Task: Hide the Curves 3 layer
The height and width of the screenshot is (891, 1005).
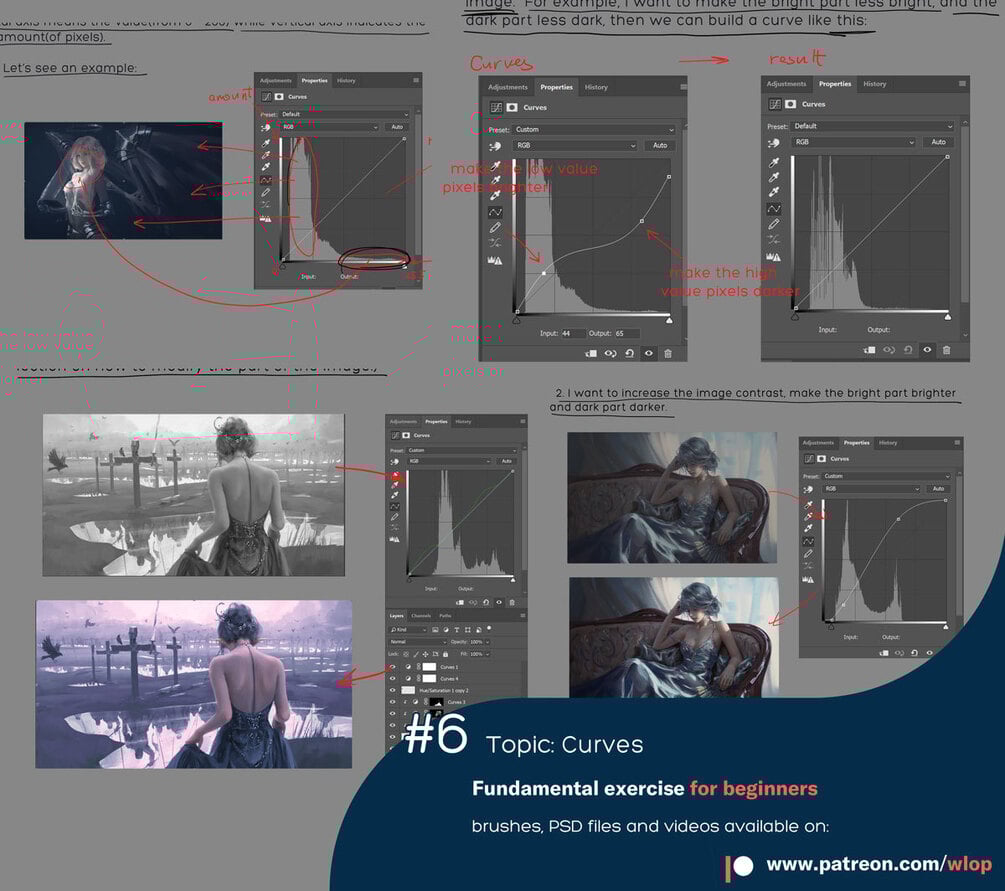Action: 393,702
